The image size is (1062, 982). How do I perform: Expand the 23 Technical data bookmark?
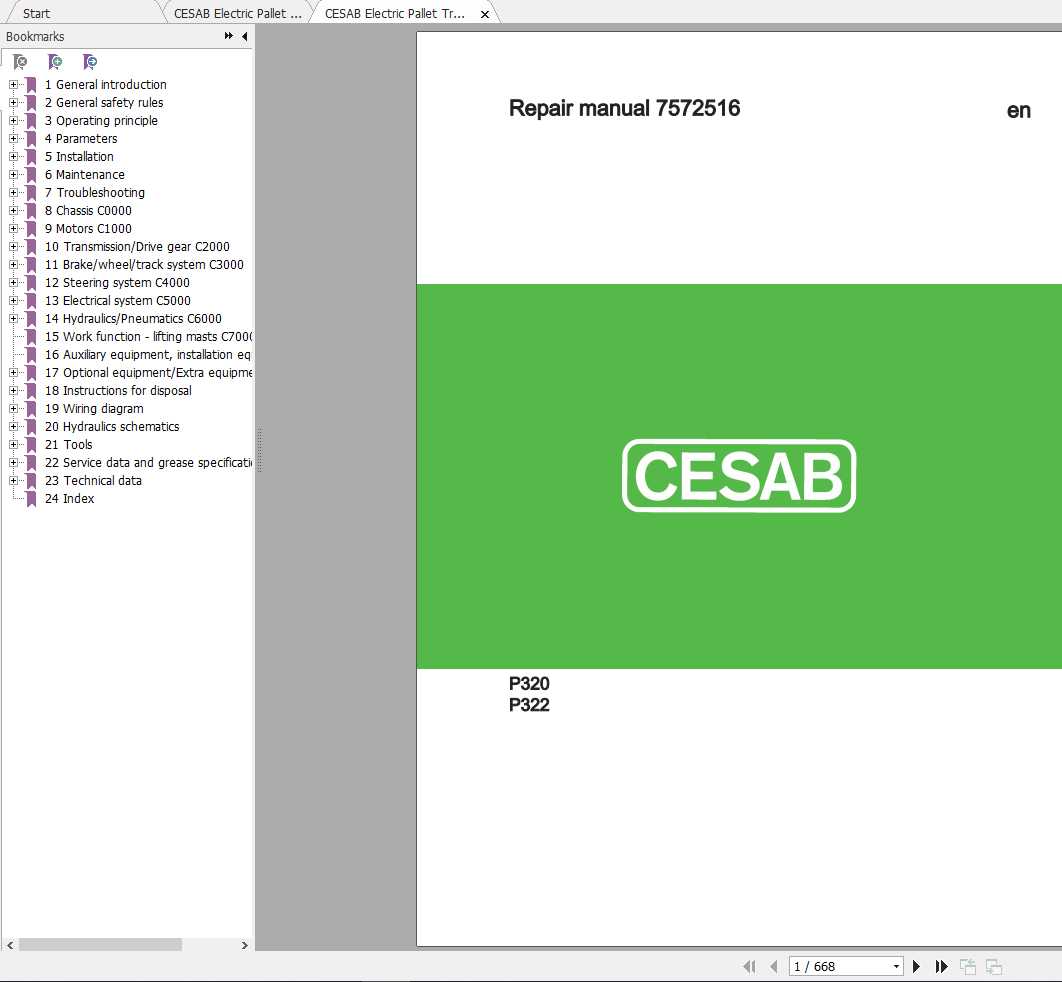click(14, 481)
